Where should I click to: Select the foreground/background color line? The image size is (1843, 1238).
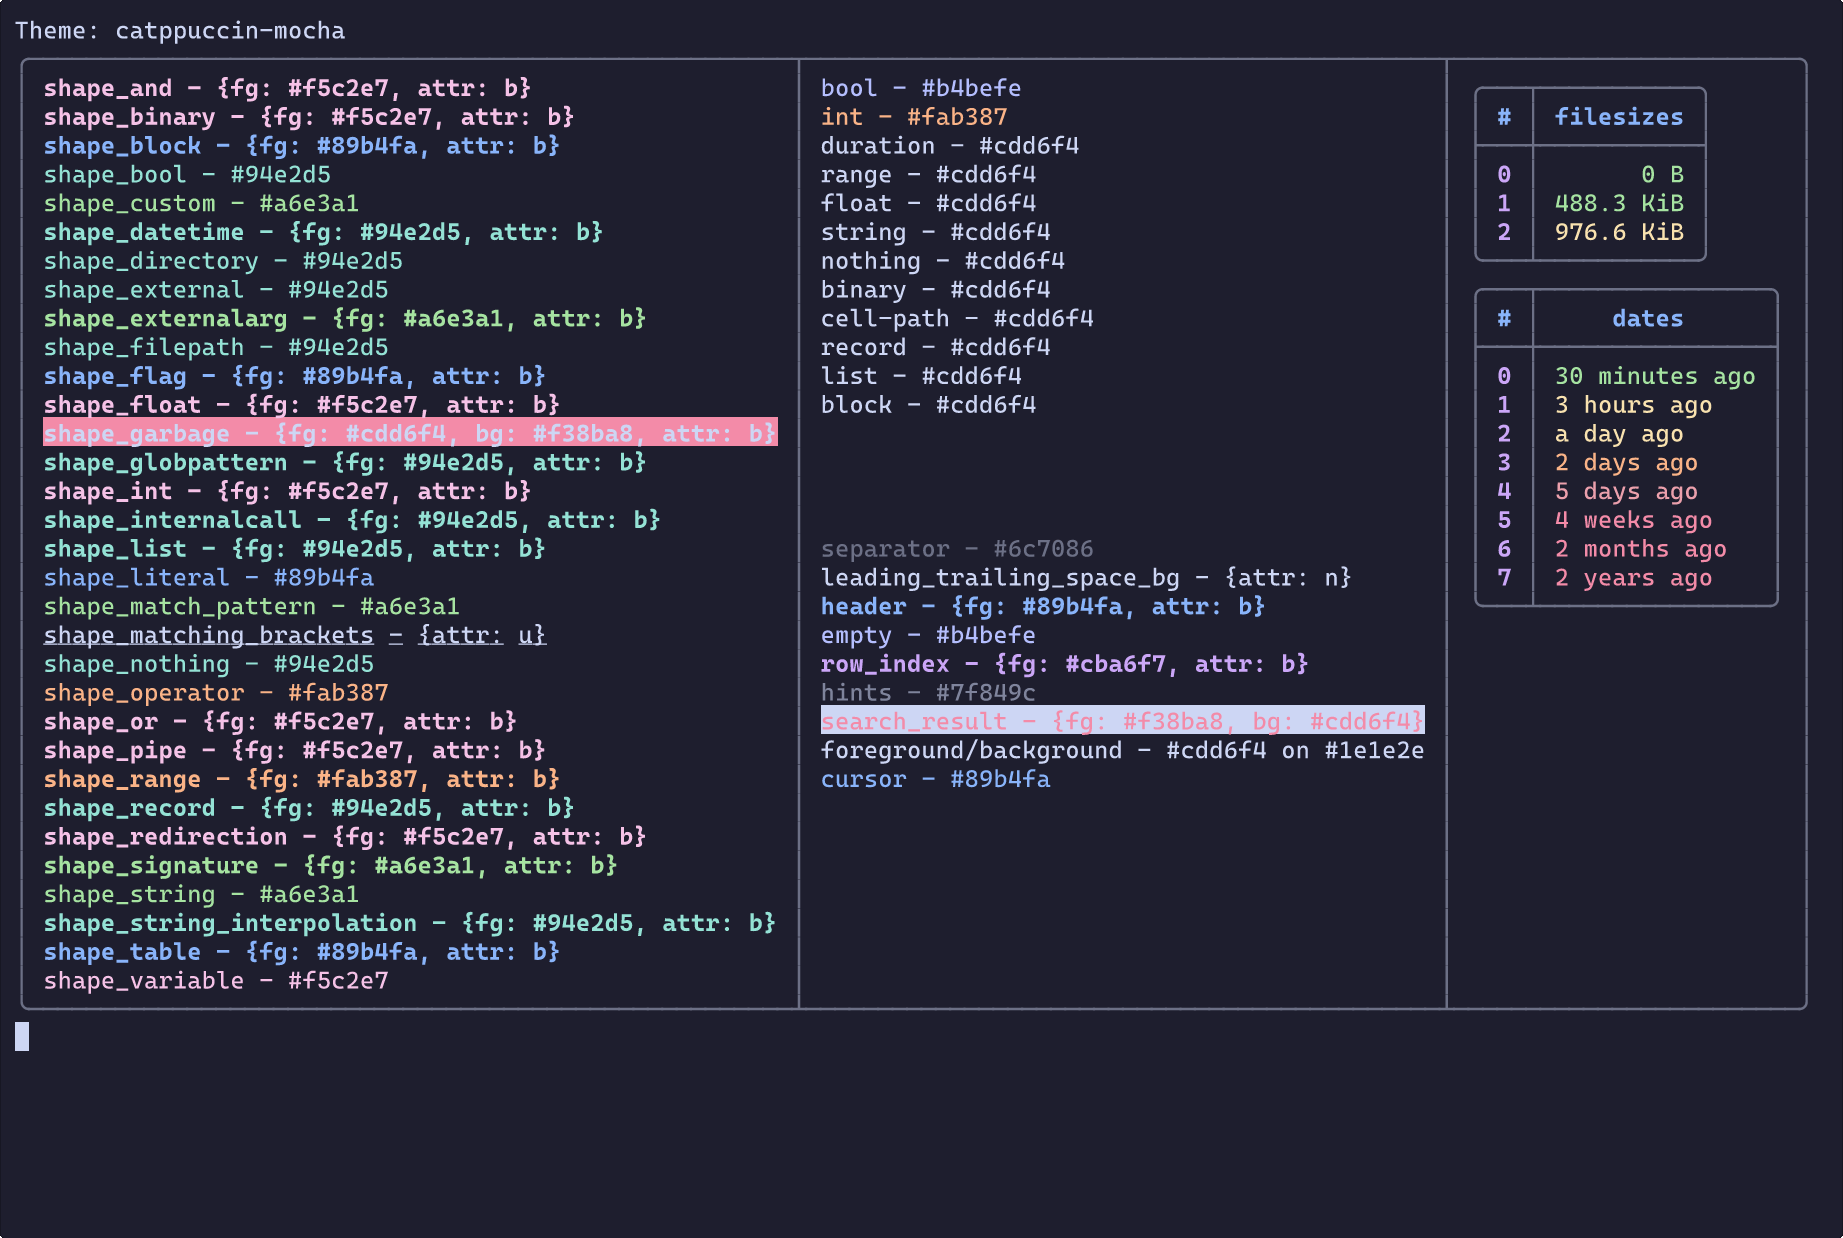pos(1122,751)
